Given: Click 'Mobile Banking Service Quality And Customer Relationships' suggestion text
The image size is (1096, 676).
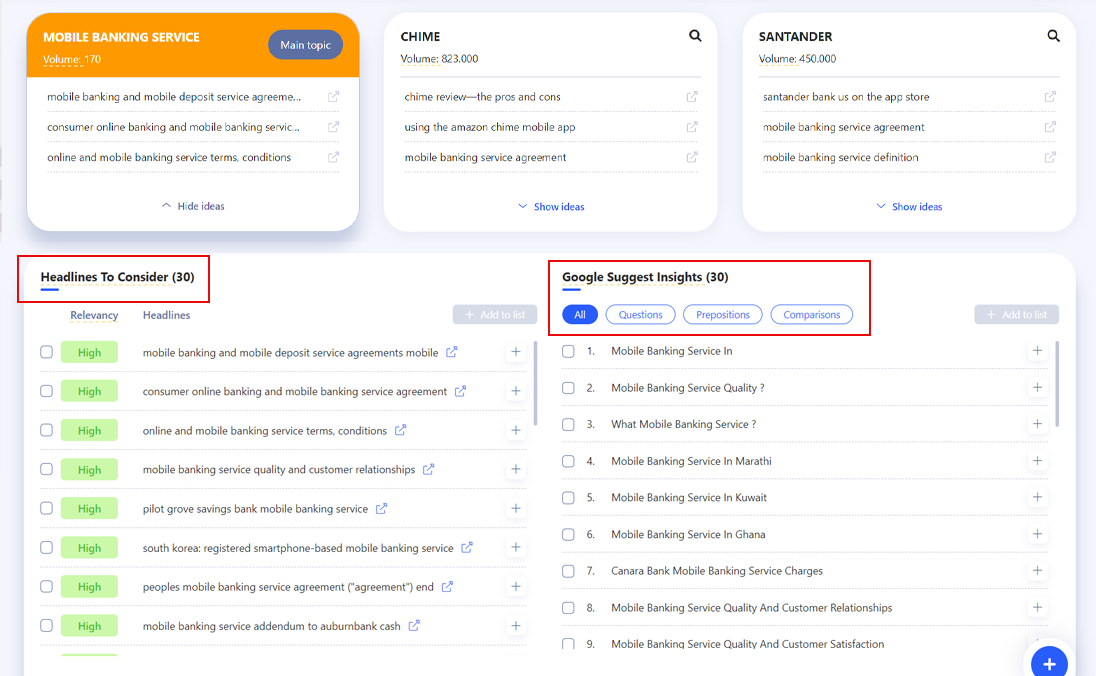Looking at the screenshot, I should pyautogui.click(x=751, y=607).
